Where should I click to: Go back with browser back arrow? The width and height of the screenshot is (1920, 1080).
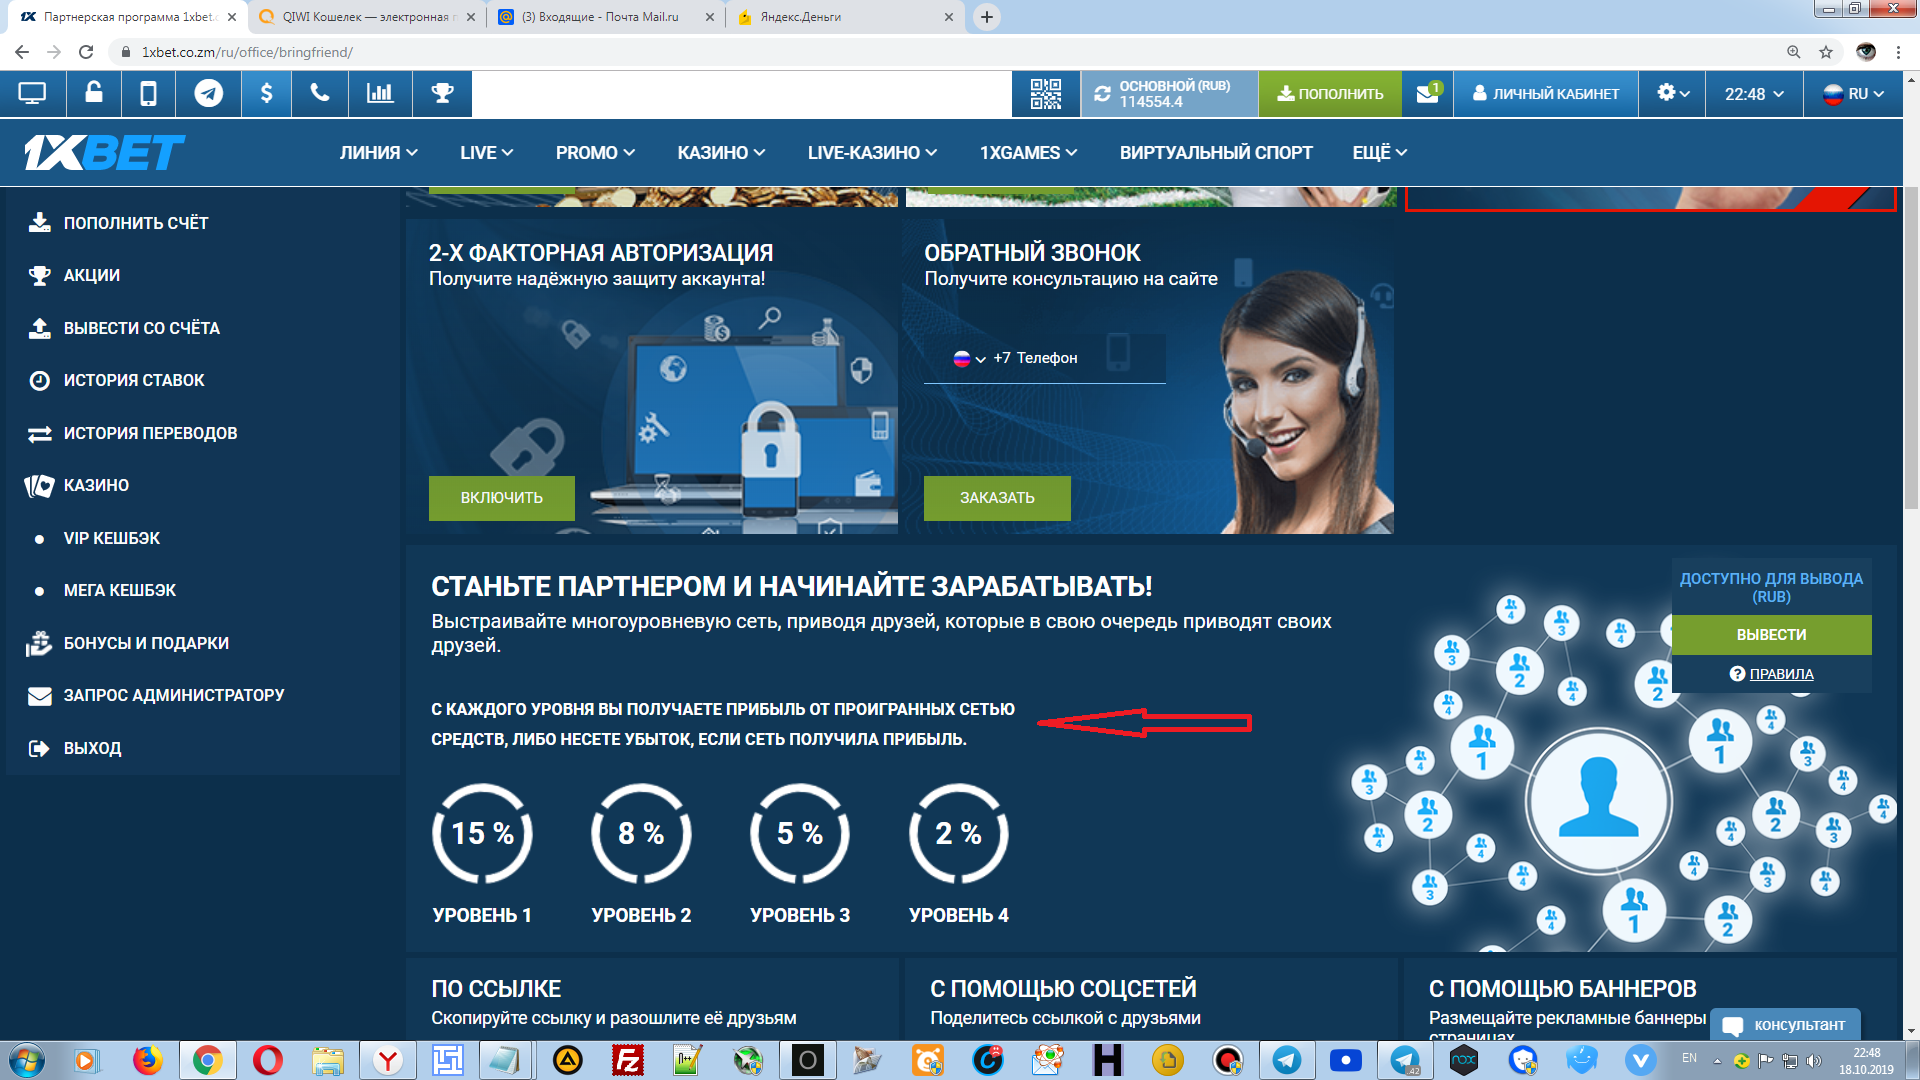[x=22, y=52]
